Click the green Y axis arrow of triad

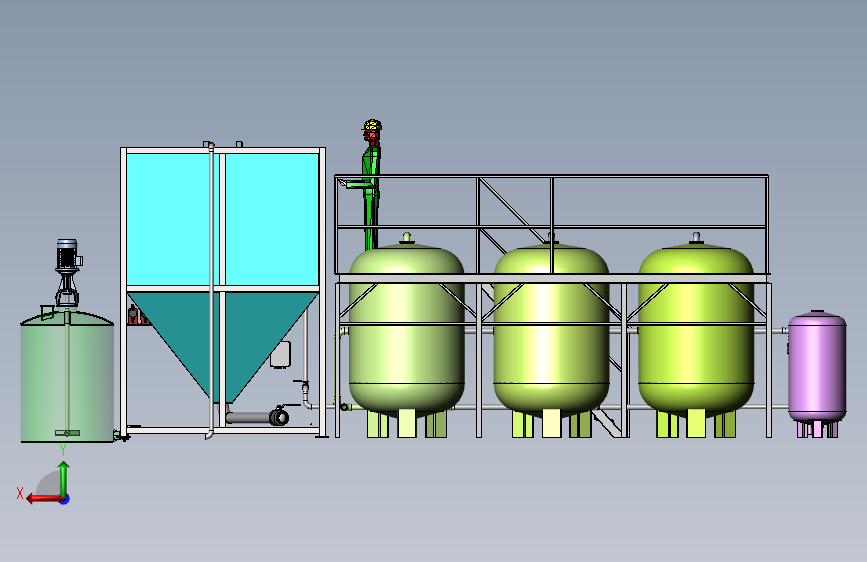pos(64,479)
